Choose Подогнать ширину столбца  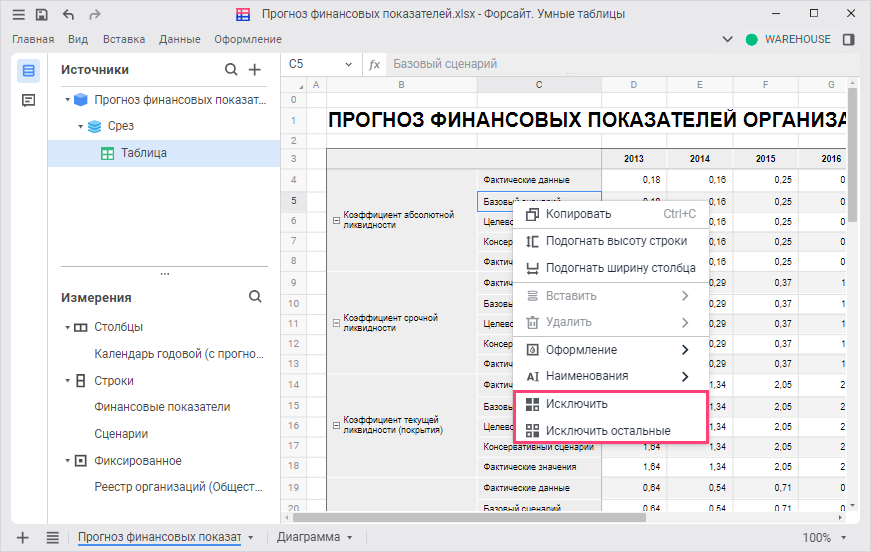point(610,268)
